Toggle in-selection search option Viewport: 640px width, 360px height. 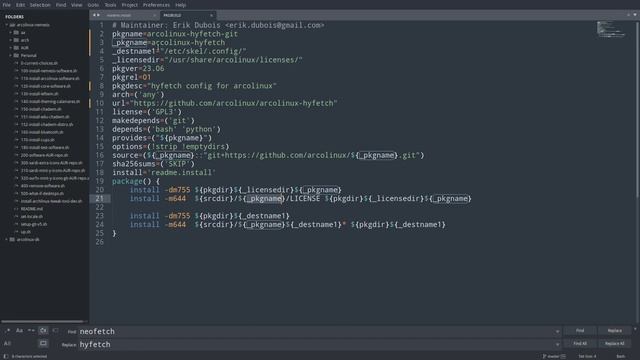pyautogui.click(x=55, y=331)
